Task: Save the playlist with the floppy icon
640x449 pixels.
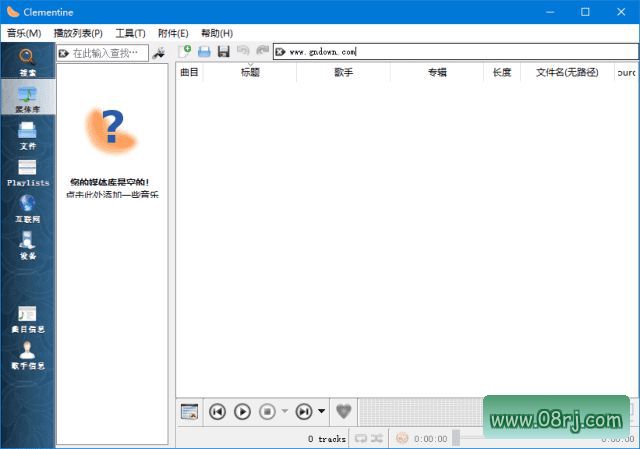Action: [x=224, y=51]
